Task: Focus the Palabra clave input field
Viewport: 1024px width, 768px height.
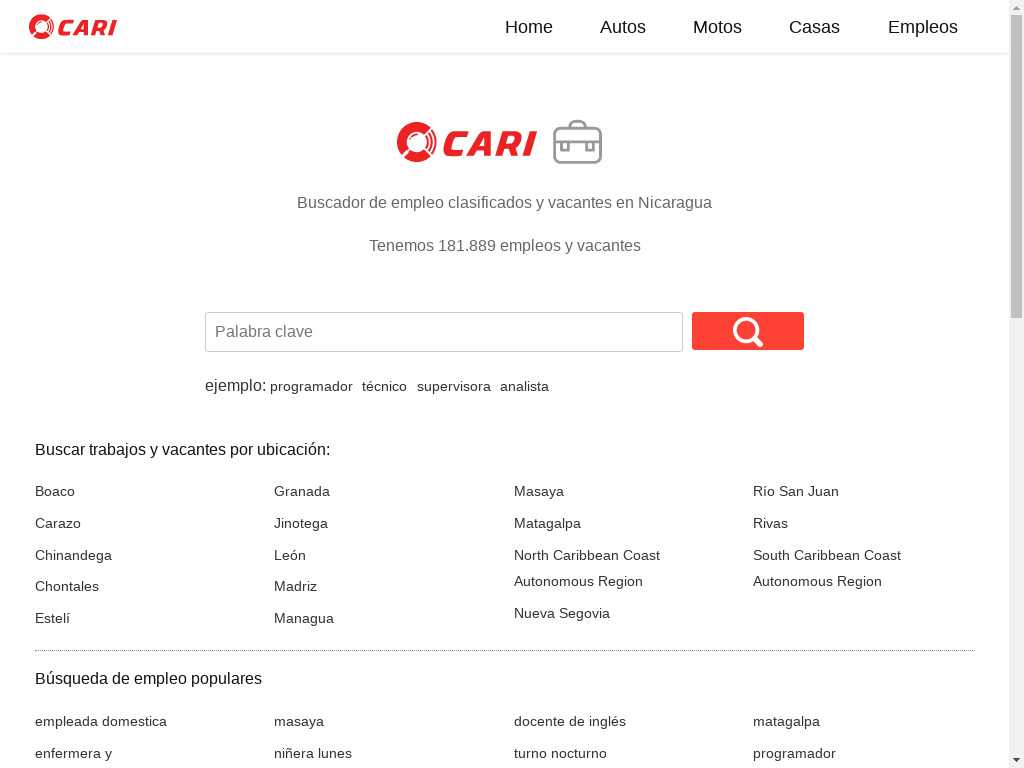Action: point(443,332)
